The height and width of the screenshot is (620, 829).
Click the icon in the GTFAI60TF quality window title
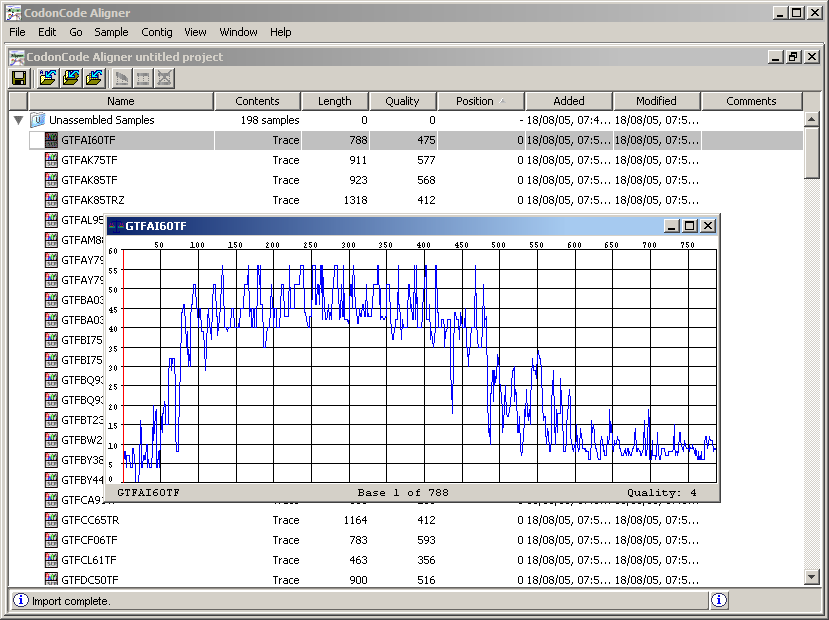[x=116, y=226]
